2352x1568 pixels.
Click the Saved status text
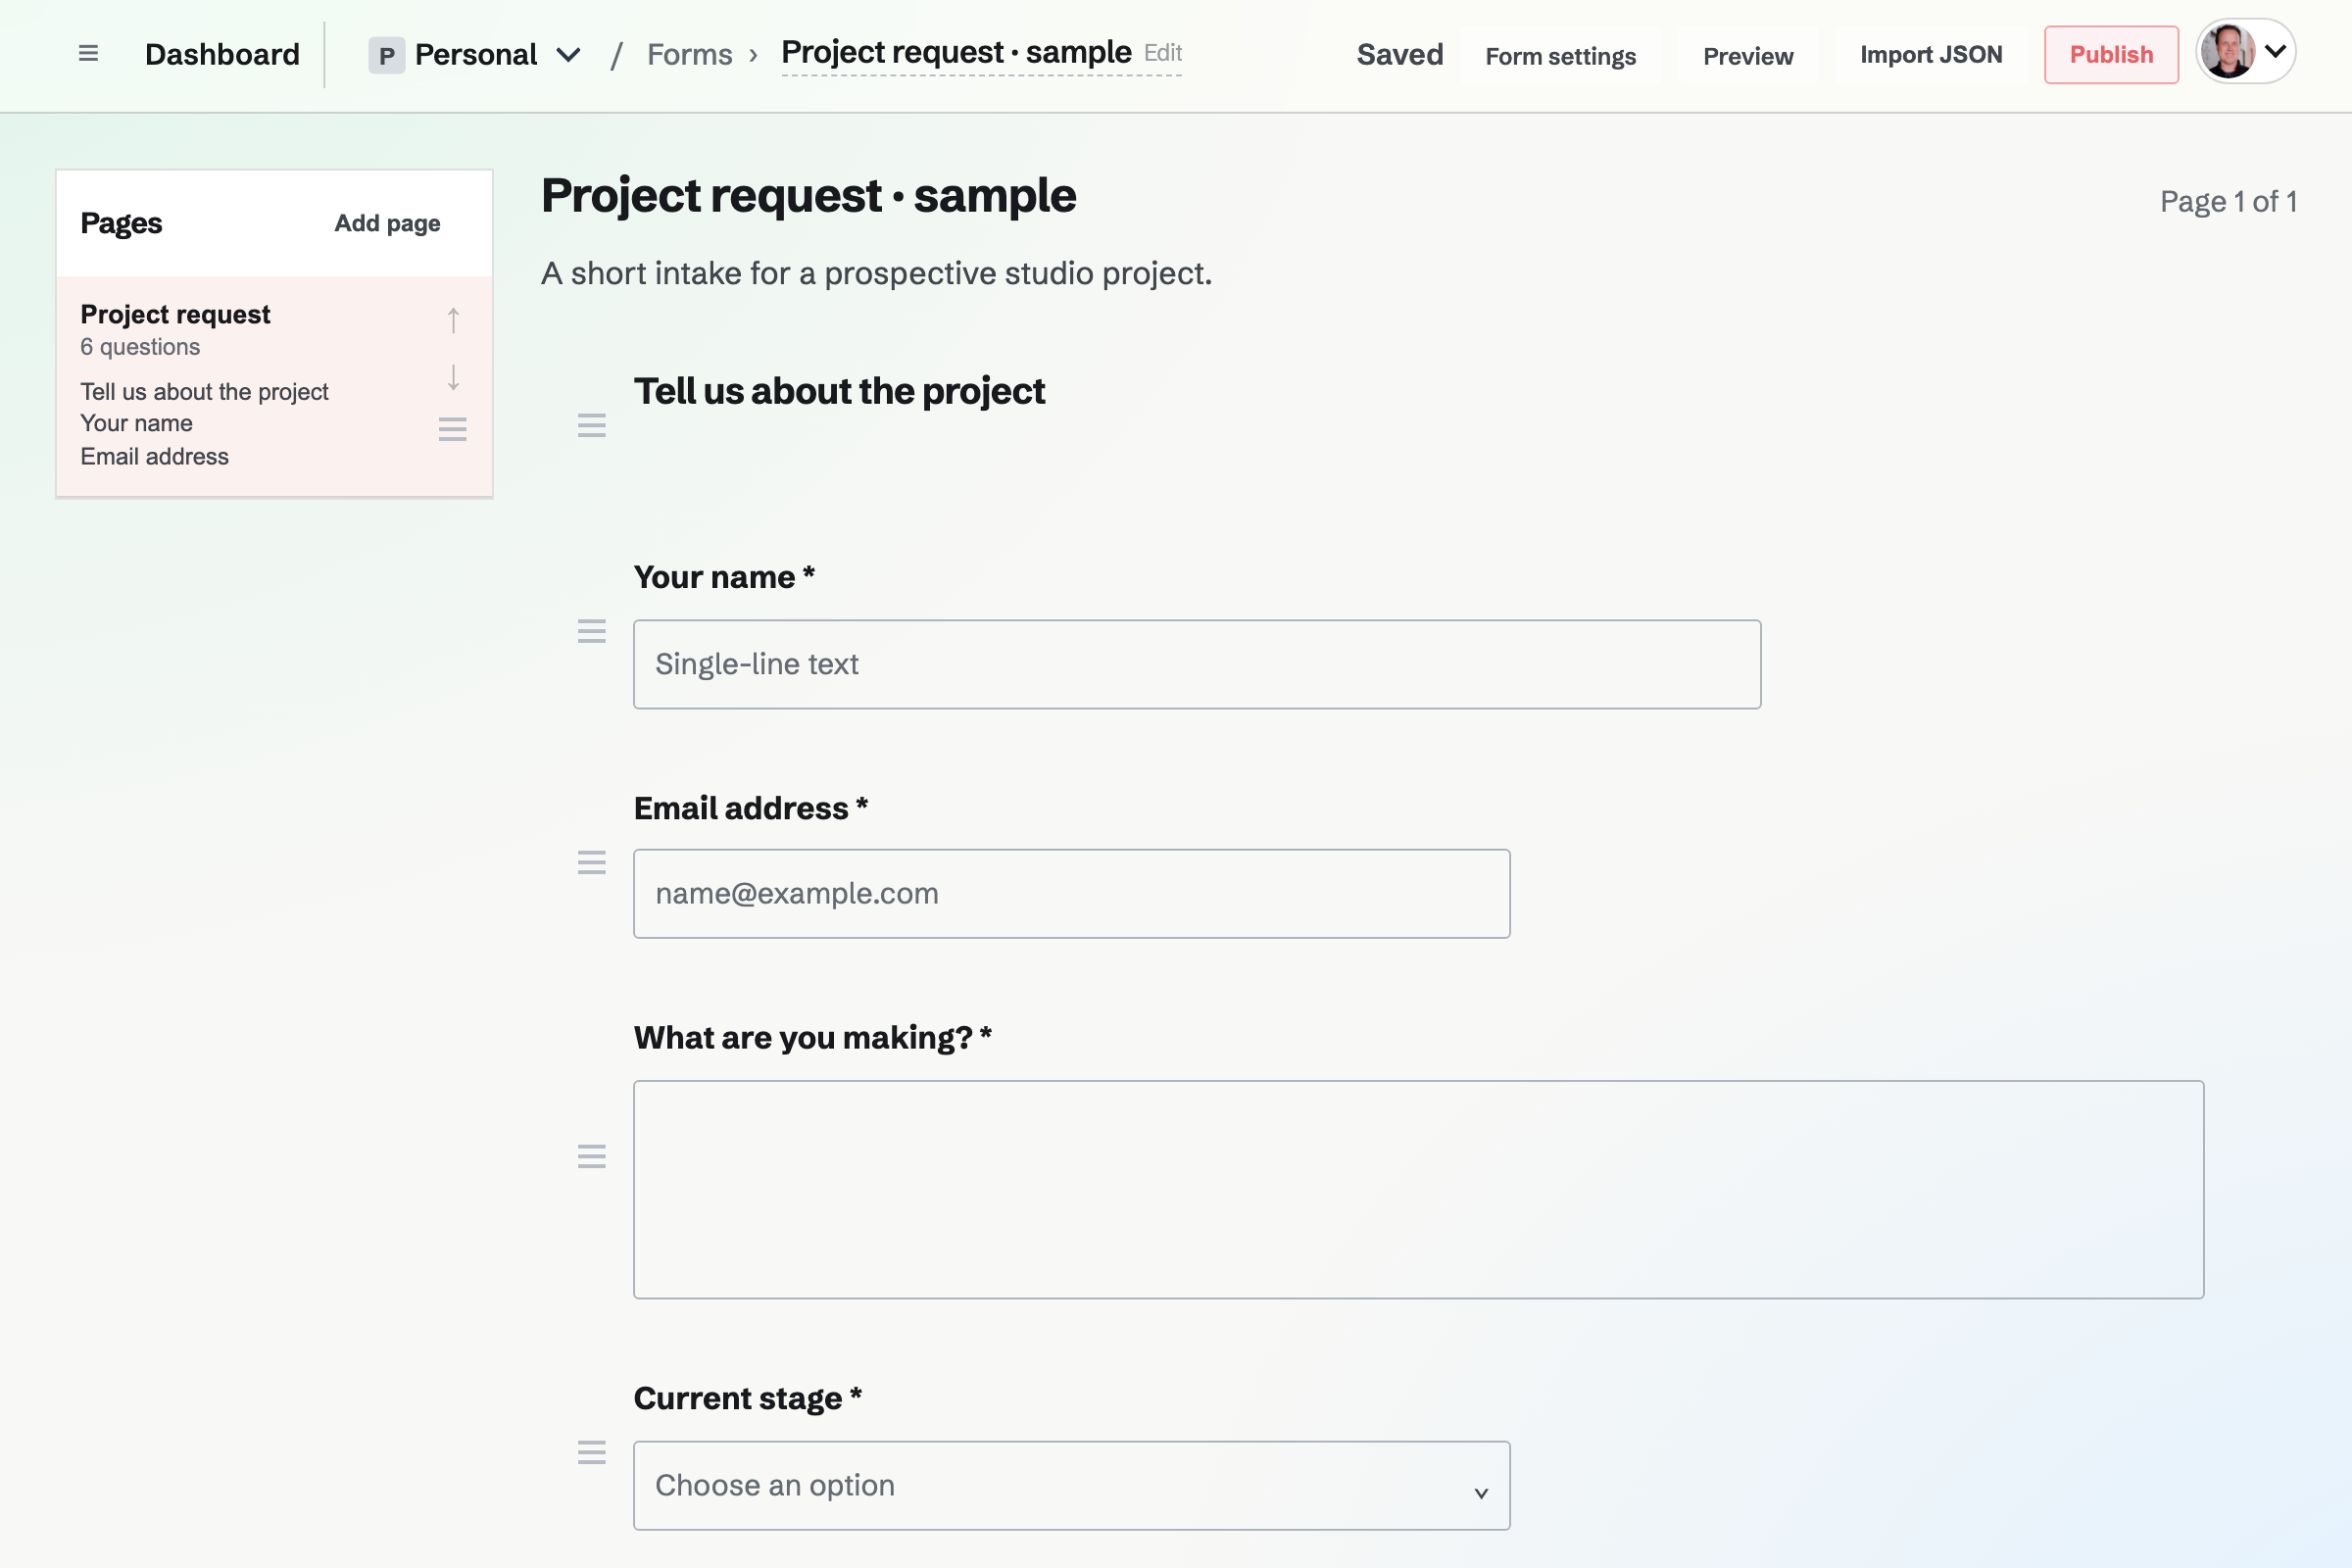[x=1399, y=55]
